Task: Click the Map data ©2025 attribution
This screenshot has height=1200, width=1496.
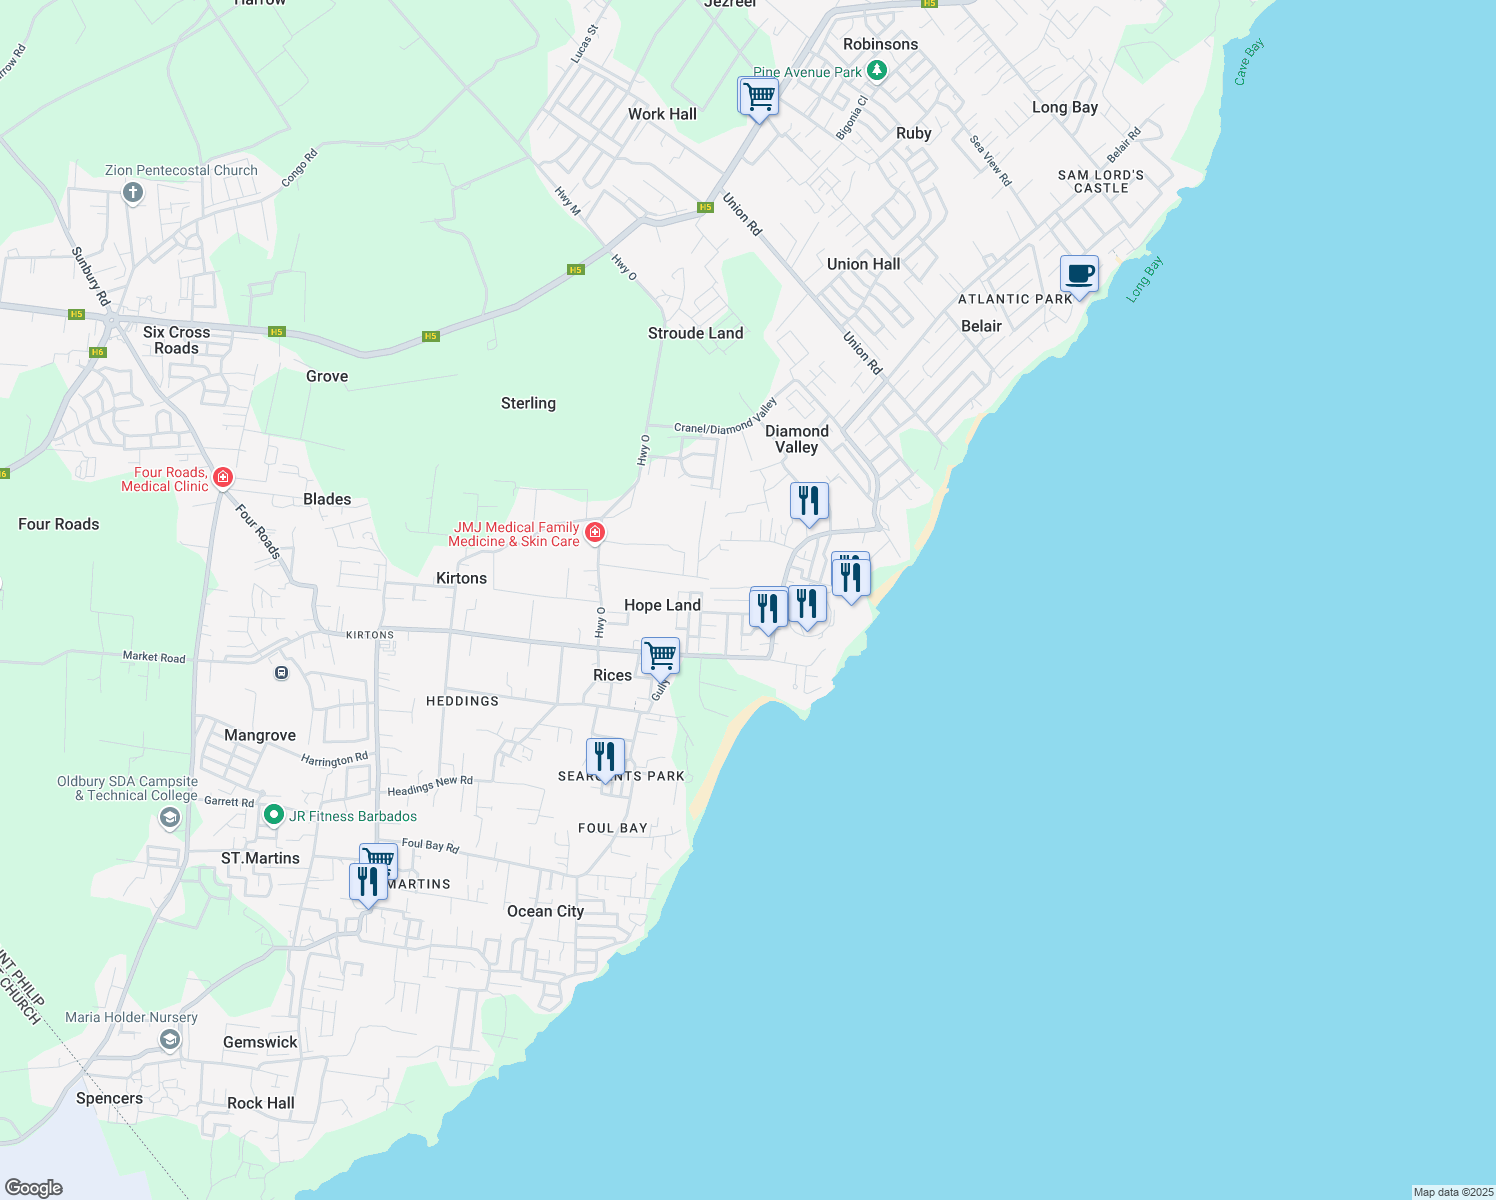Action: click(x=1453, y=1192)
